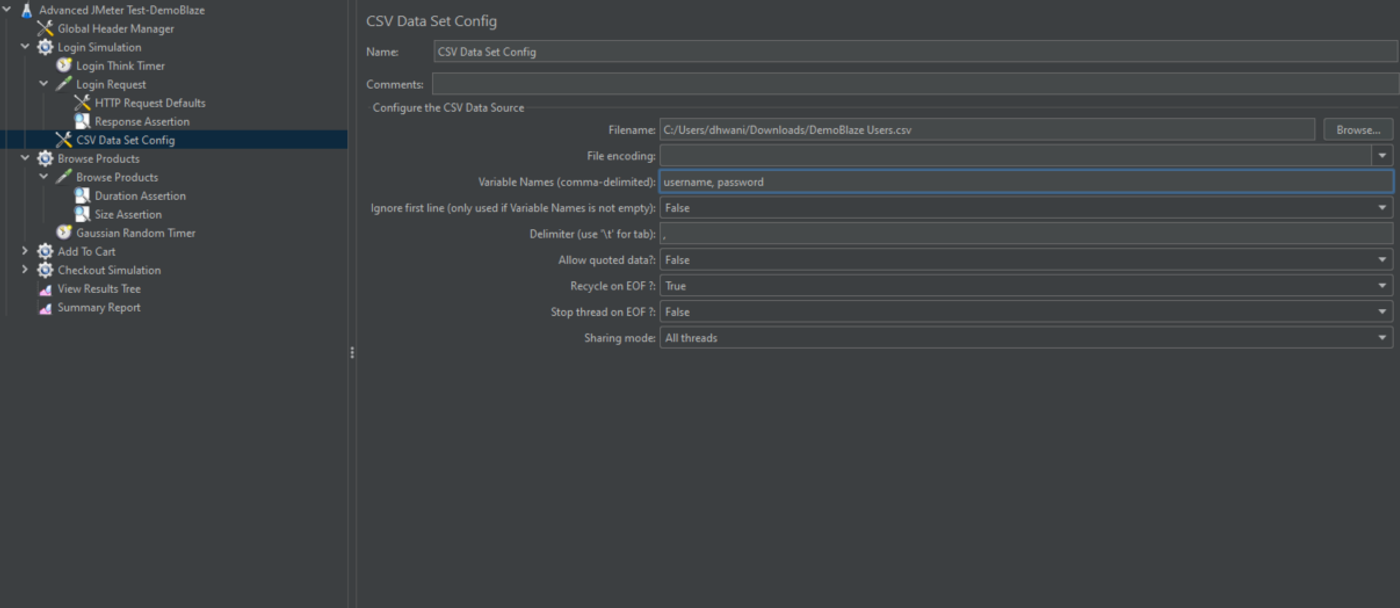Select Gaussian Random Timer tree item
This screenshot has height=608, width=1400.
coord(136,233)
